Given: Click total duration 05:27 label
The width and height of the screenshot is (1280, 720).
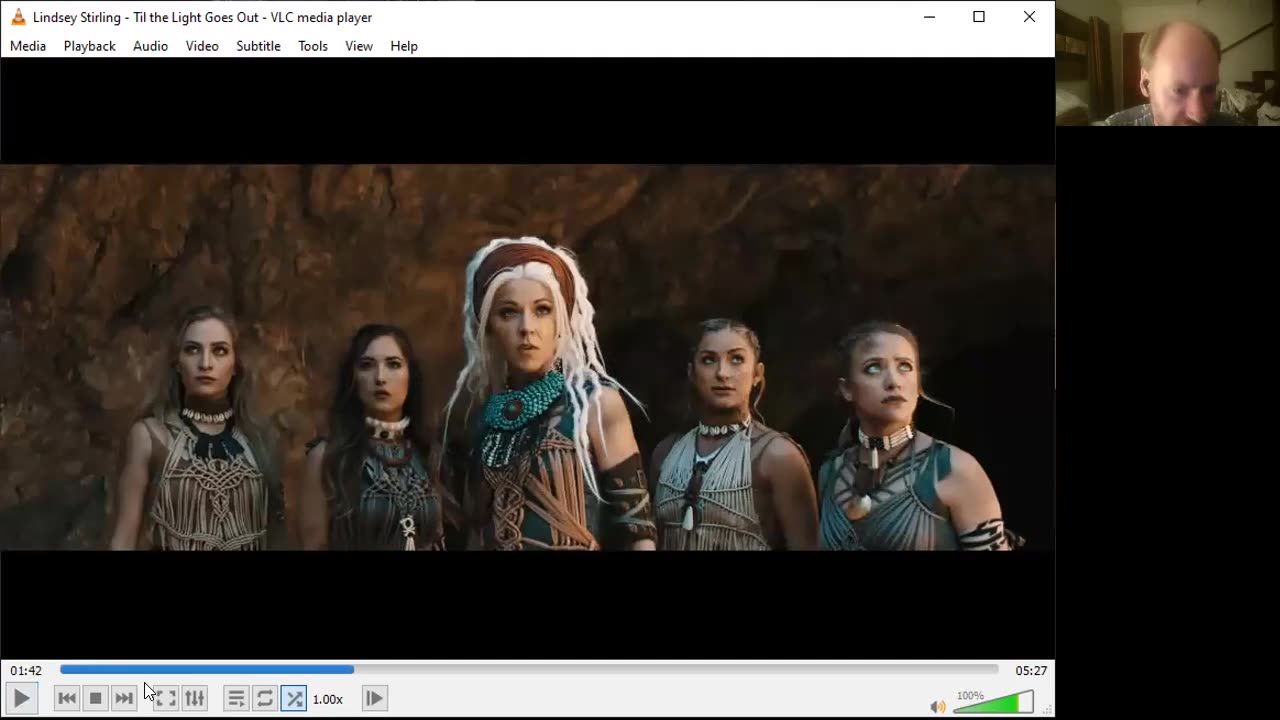Looking at the screenshot, I should [1031, 670].
